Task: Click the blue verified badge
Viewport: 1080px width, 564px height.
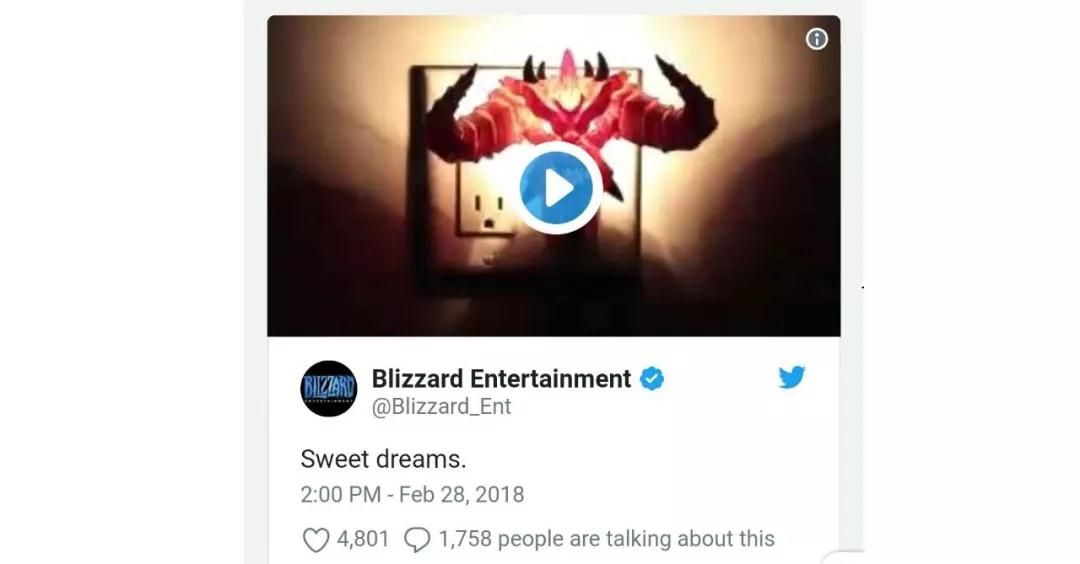Action: tap(652, 379)
